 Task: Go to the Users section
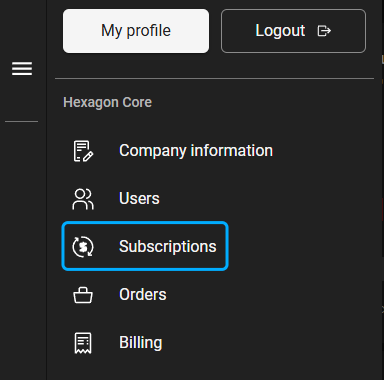coord(139,199)
